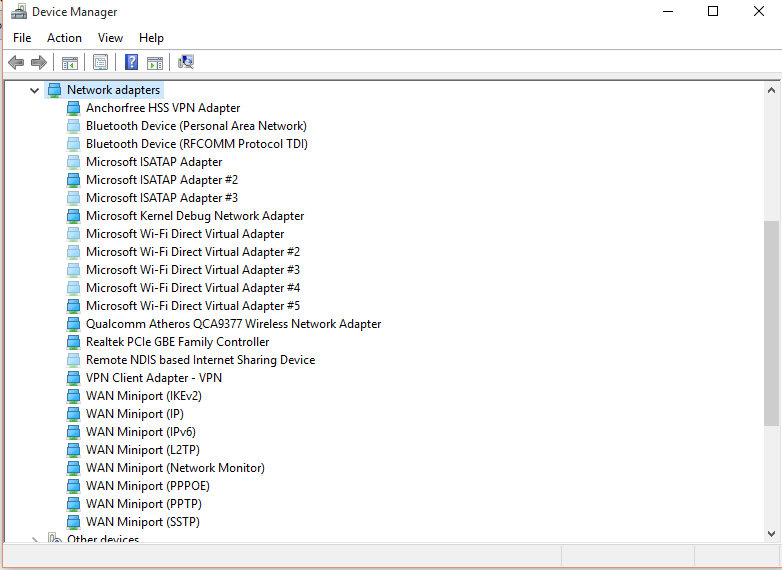Screen dimensions: 782x570
Task: Click icon beside Microsoft Wi-Fi Direct Virtual Adapter #3
Action: pos(73,270)
